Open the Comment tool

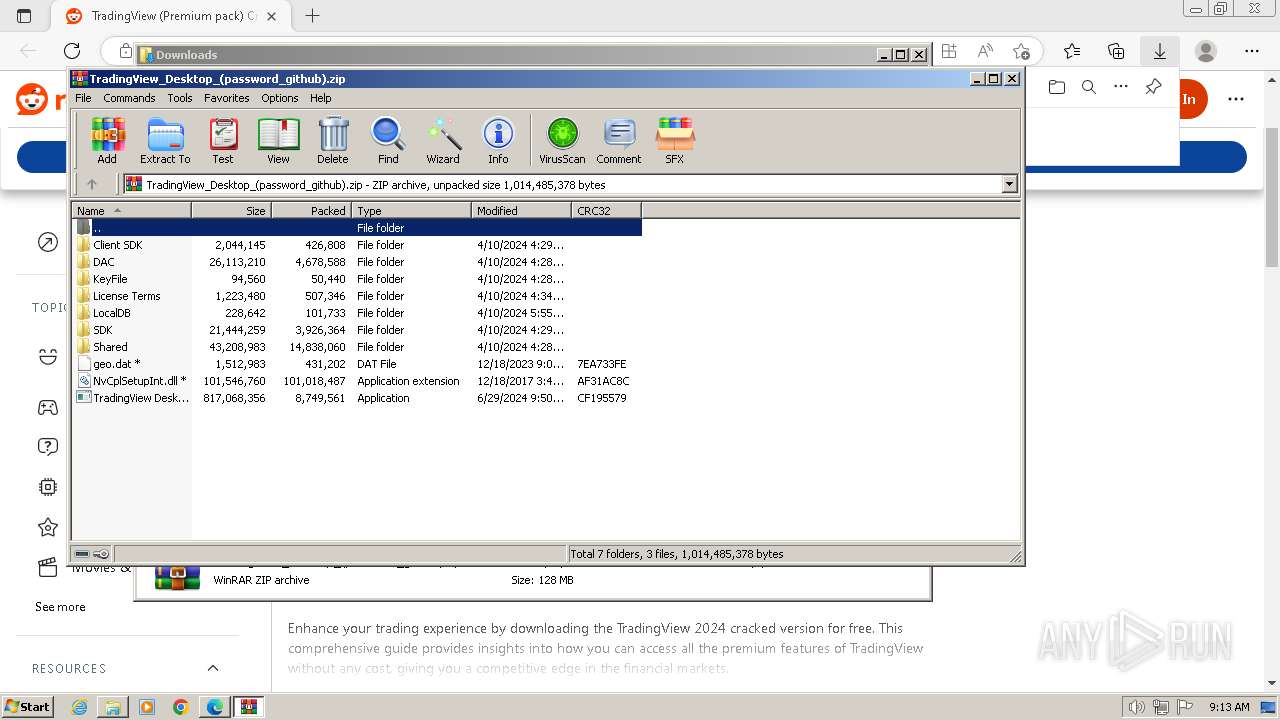pos(619,141)
